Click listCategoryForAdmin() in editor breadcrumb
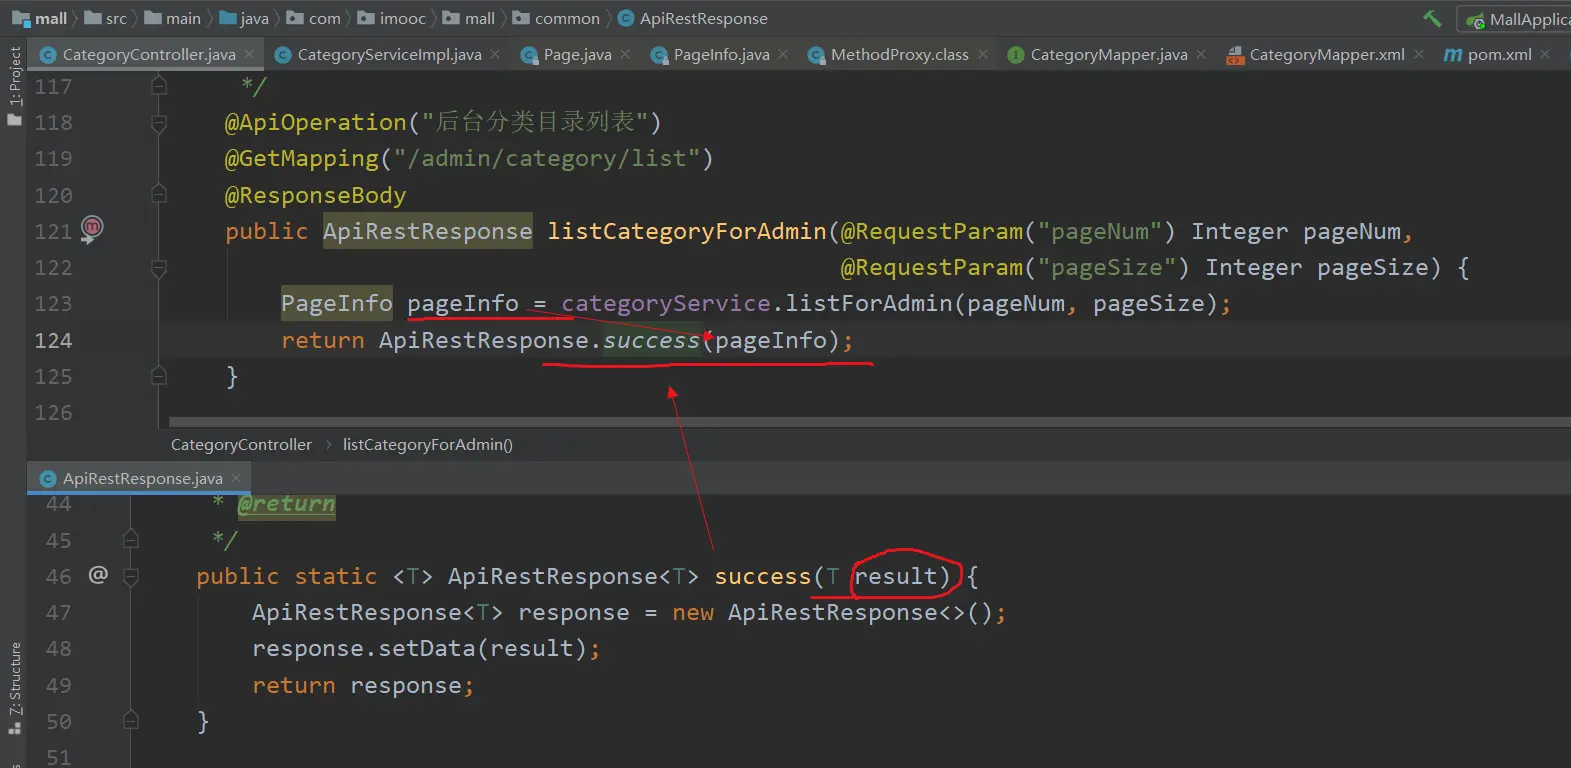This screenshot has height=768, width=1571. pyautogui.click(x=427, y=445)
